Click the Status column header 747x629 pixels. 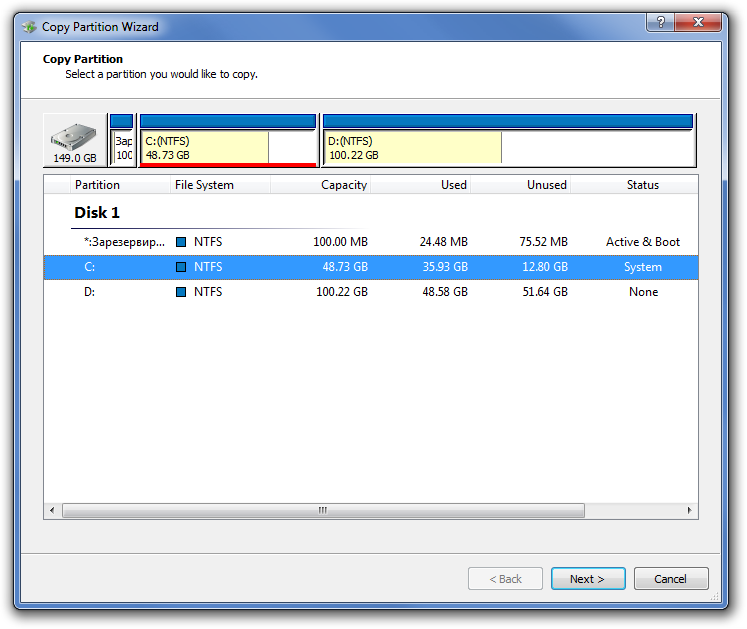pyautogui.click(x=642, y=185)
